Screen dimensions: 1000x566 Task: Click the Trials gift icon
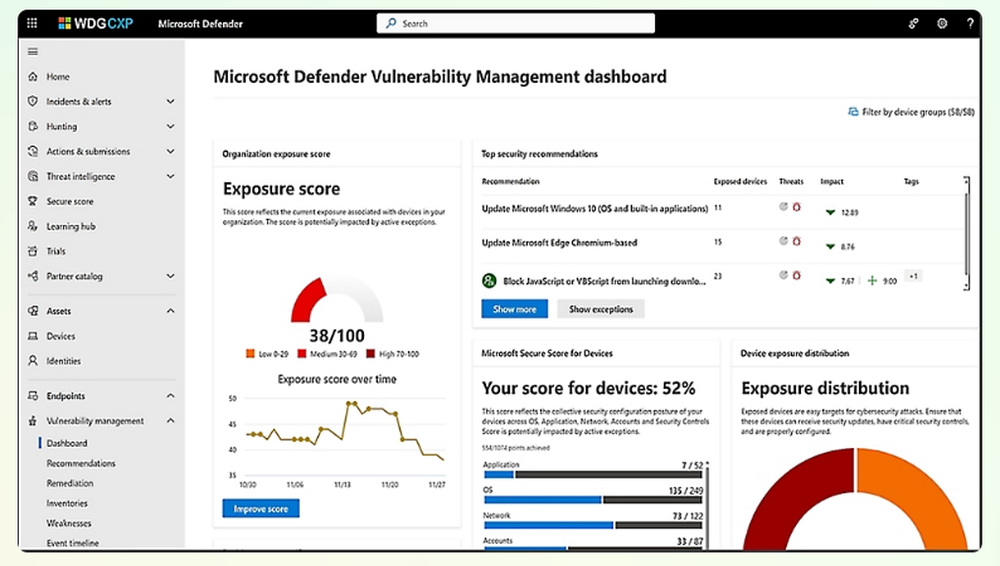(x=33, y=251)
